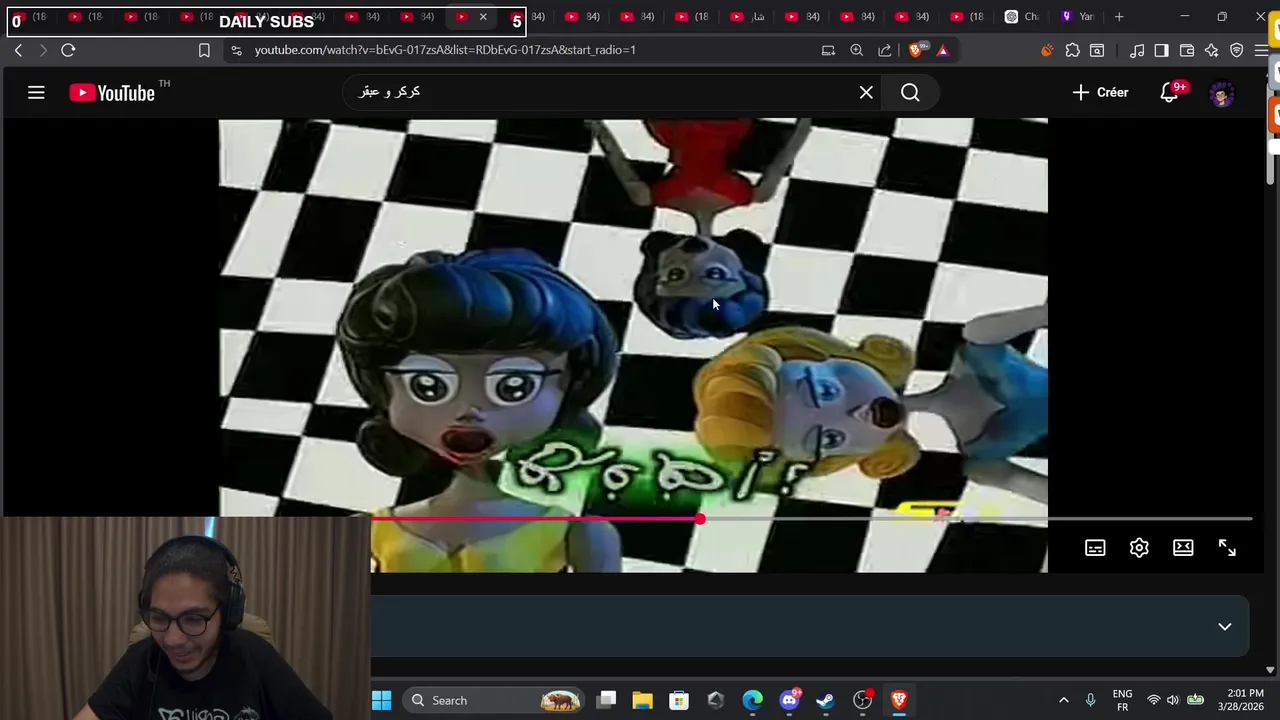Open the Brave Shields lion icon

point(917,50)
